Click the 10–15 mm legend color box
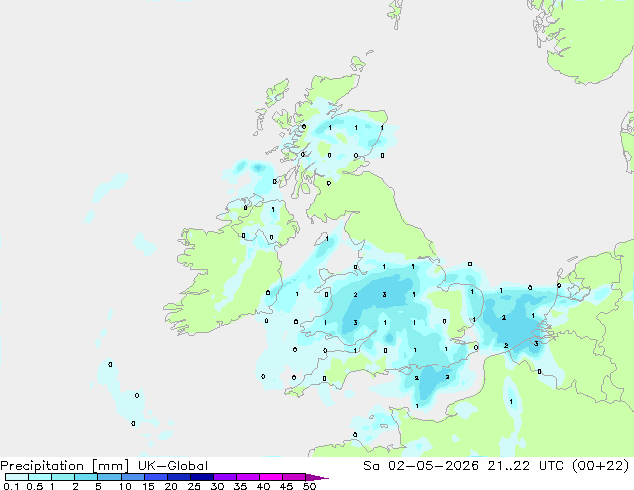 point(133,477)
